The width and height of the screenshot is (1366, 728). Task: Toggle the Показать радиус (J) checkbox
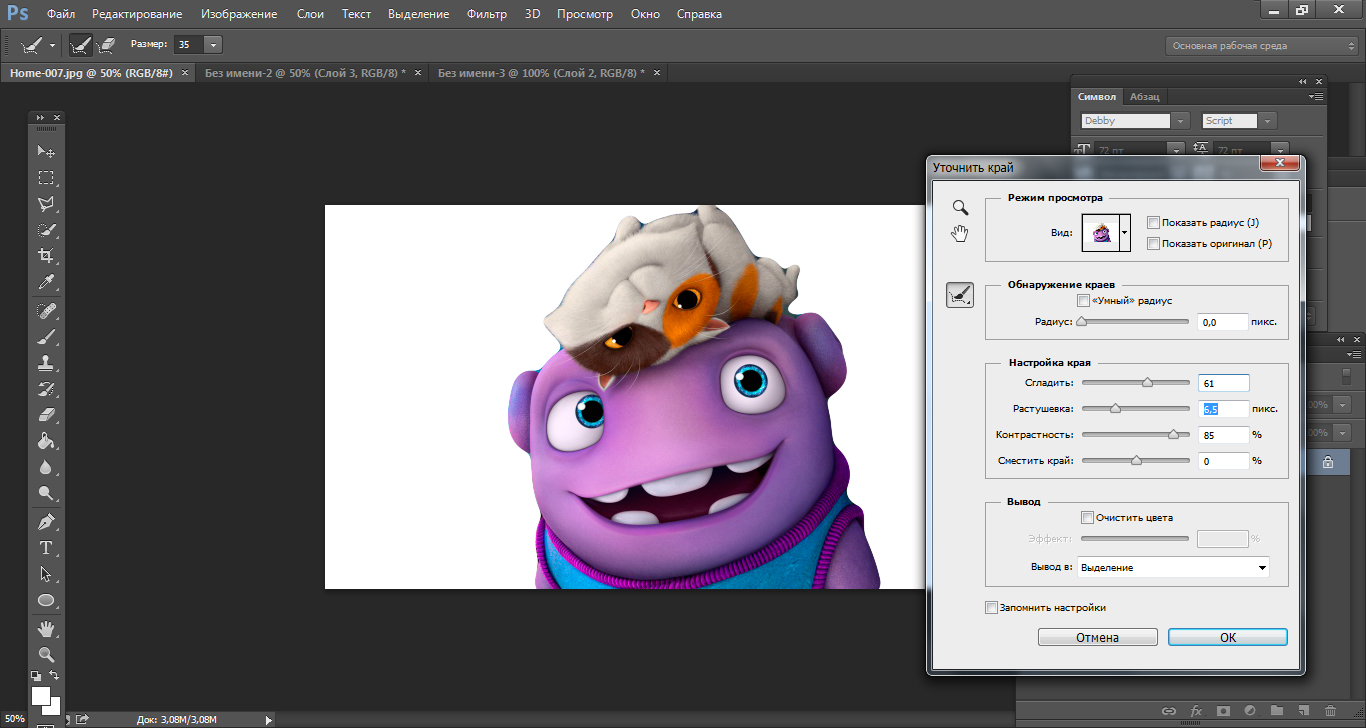1154,223
